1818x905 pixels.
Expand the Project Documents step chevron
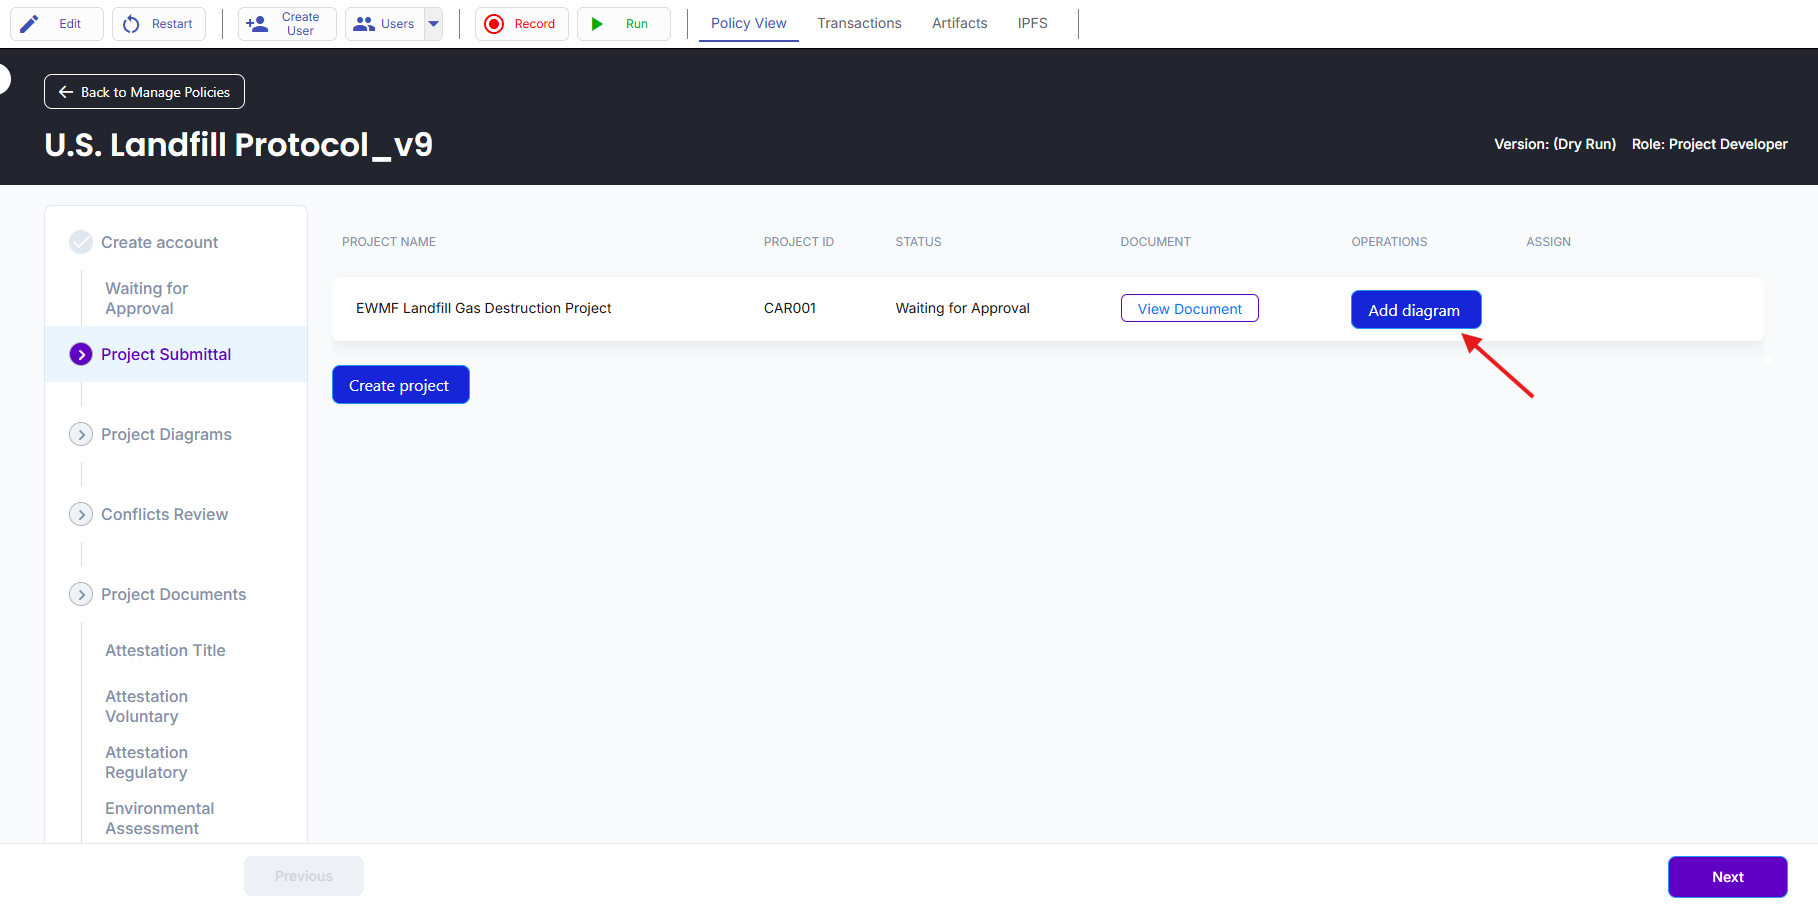tap(81, 594)
